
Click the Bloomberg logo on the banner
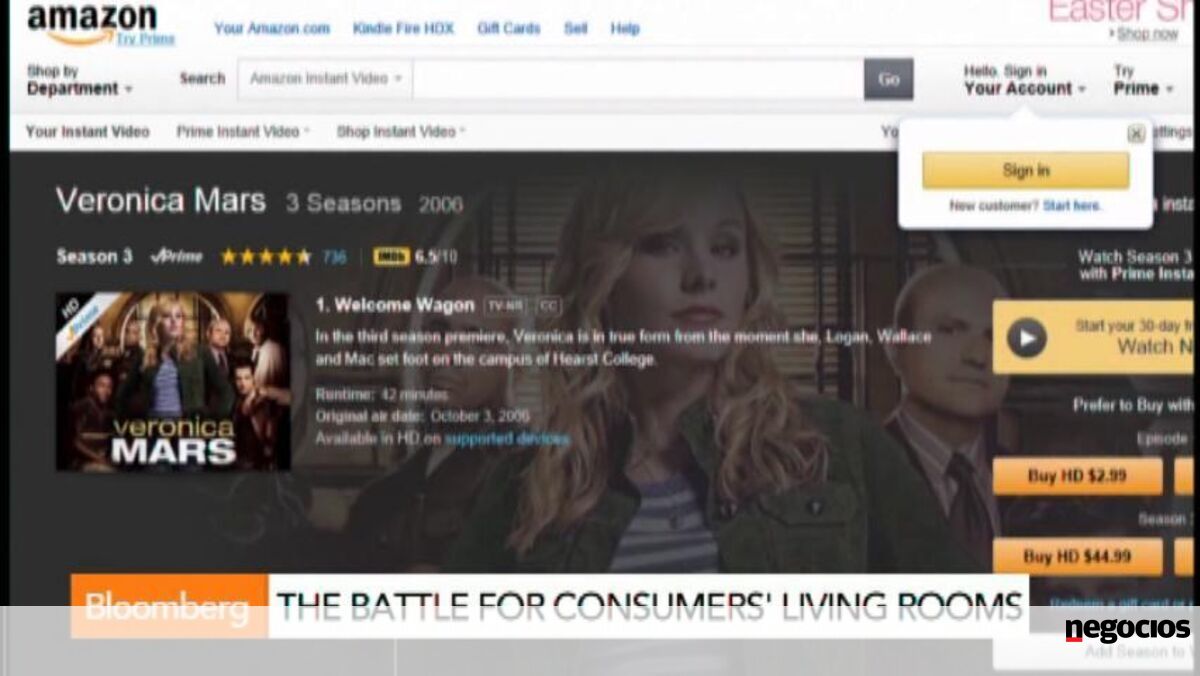(x=168, y=606)
